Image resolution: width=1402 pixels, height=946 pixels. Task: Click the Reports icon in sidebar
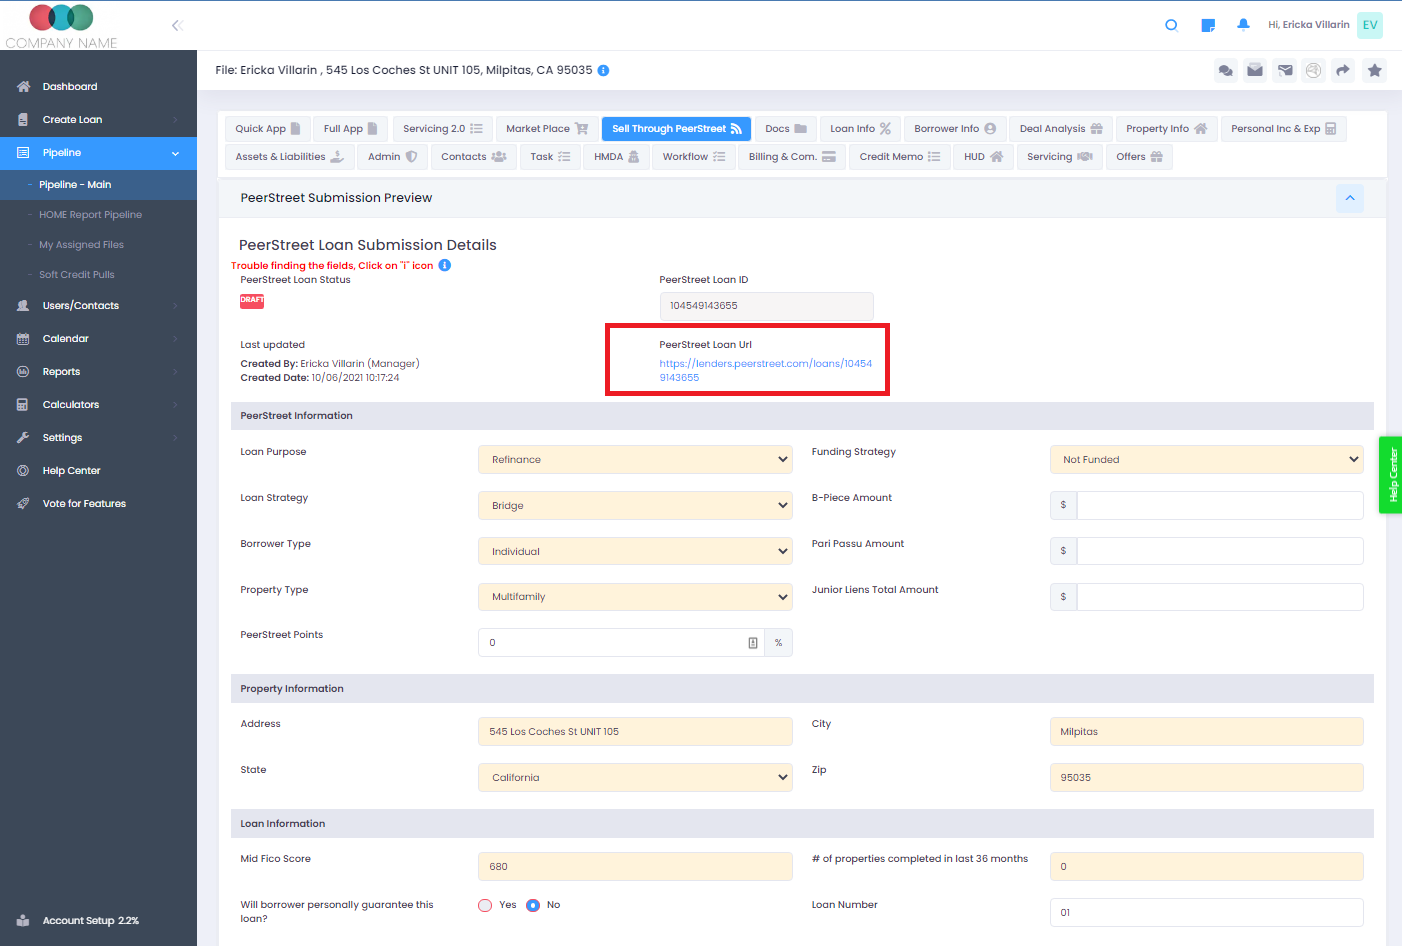pyautogui.click(x=23, y=372)
